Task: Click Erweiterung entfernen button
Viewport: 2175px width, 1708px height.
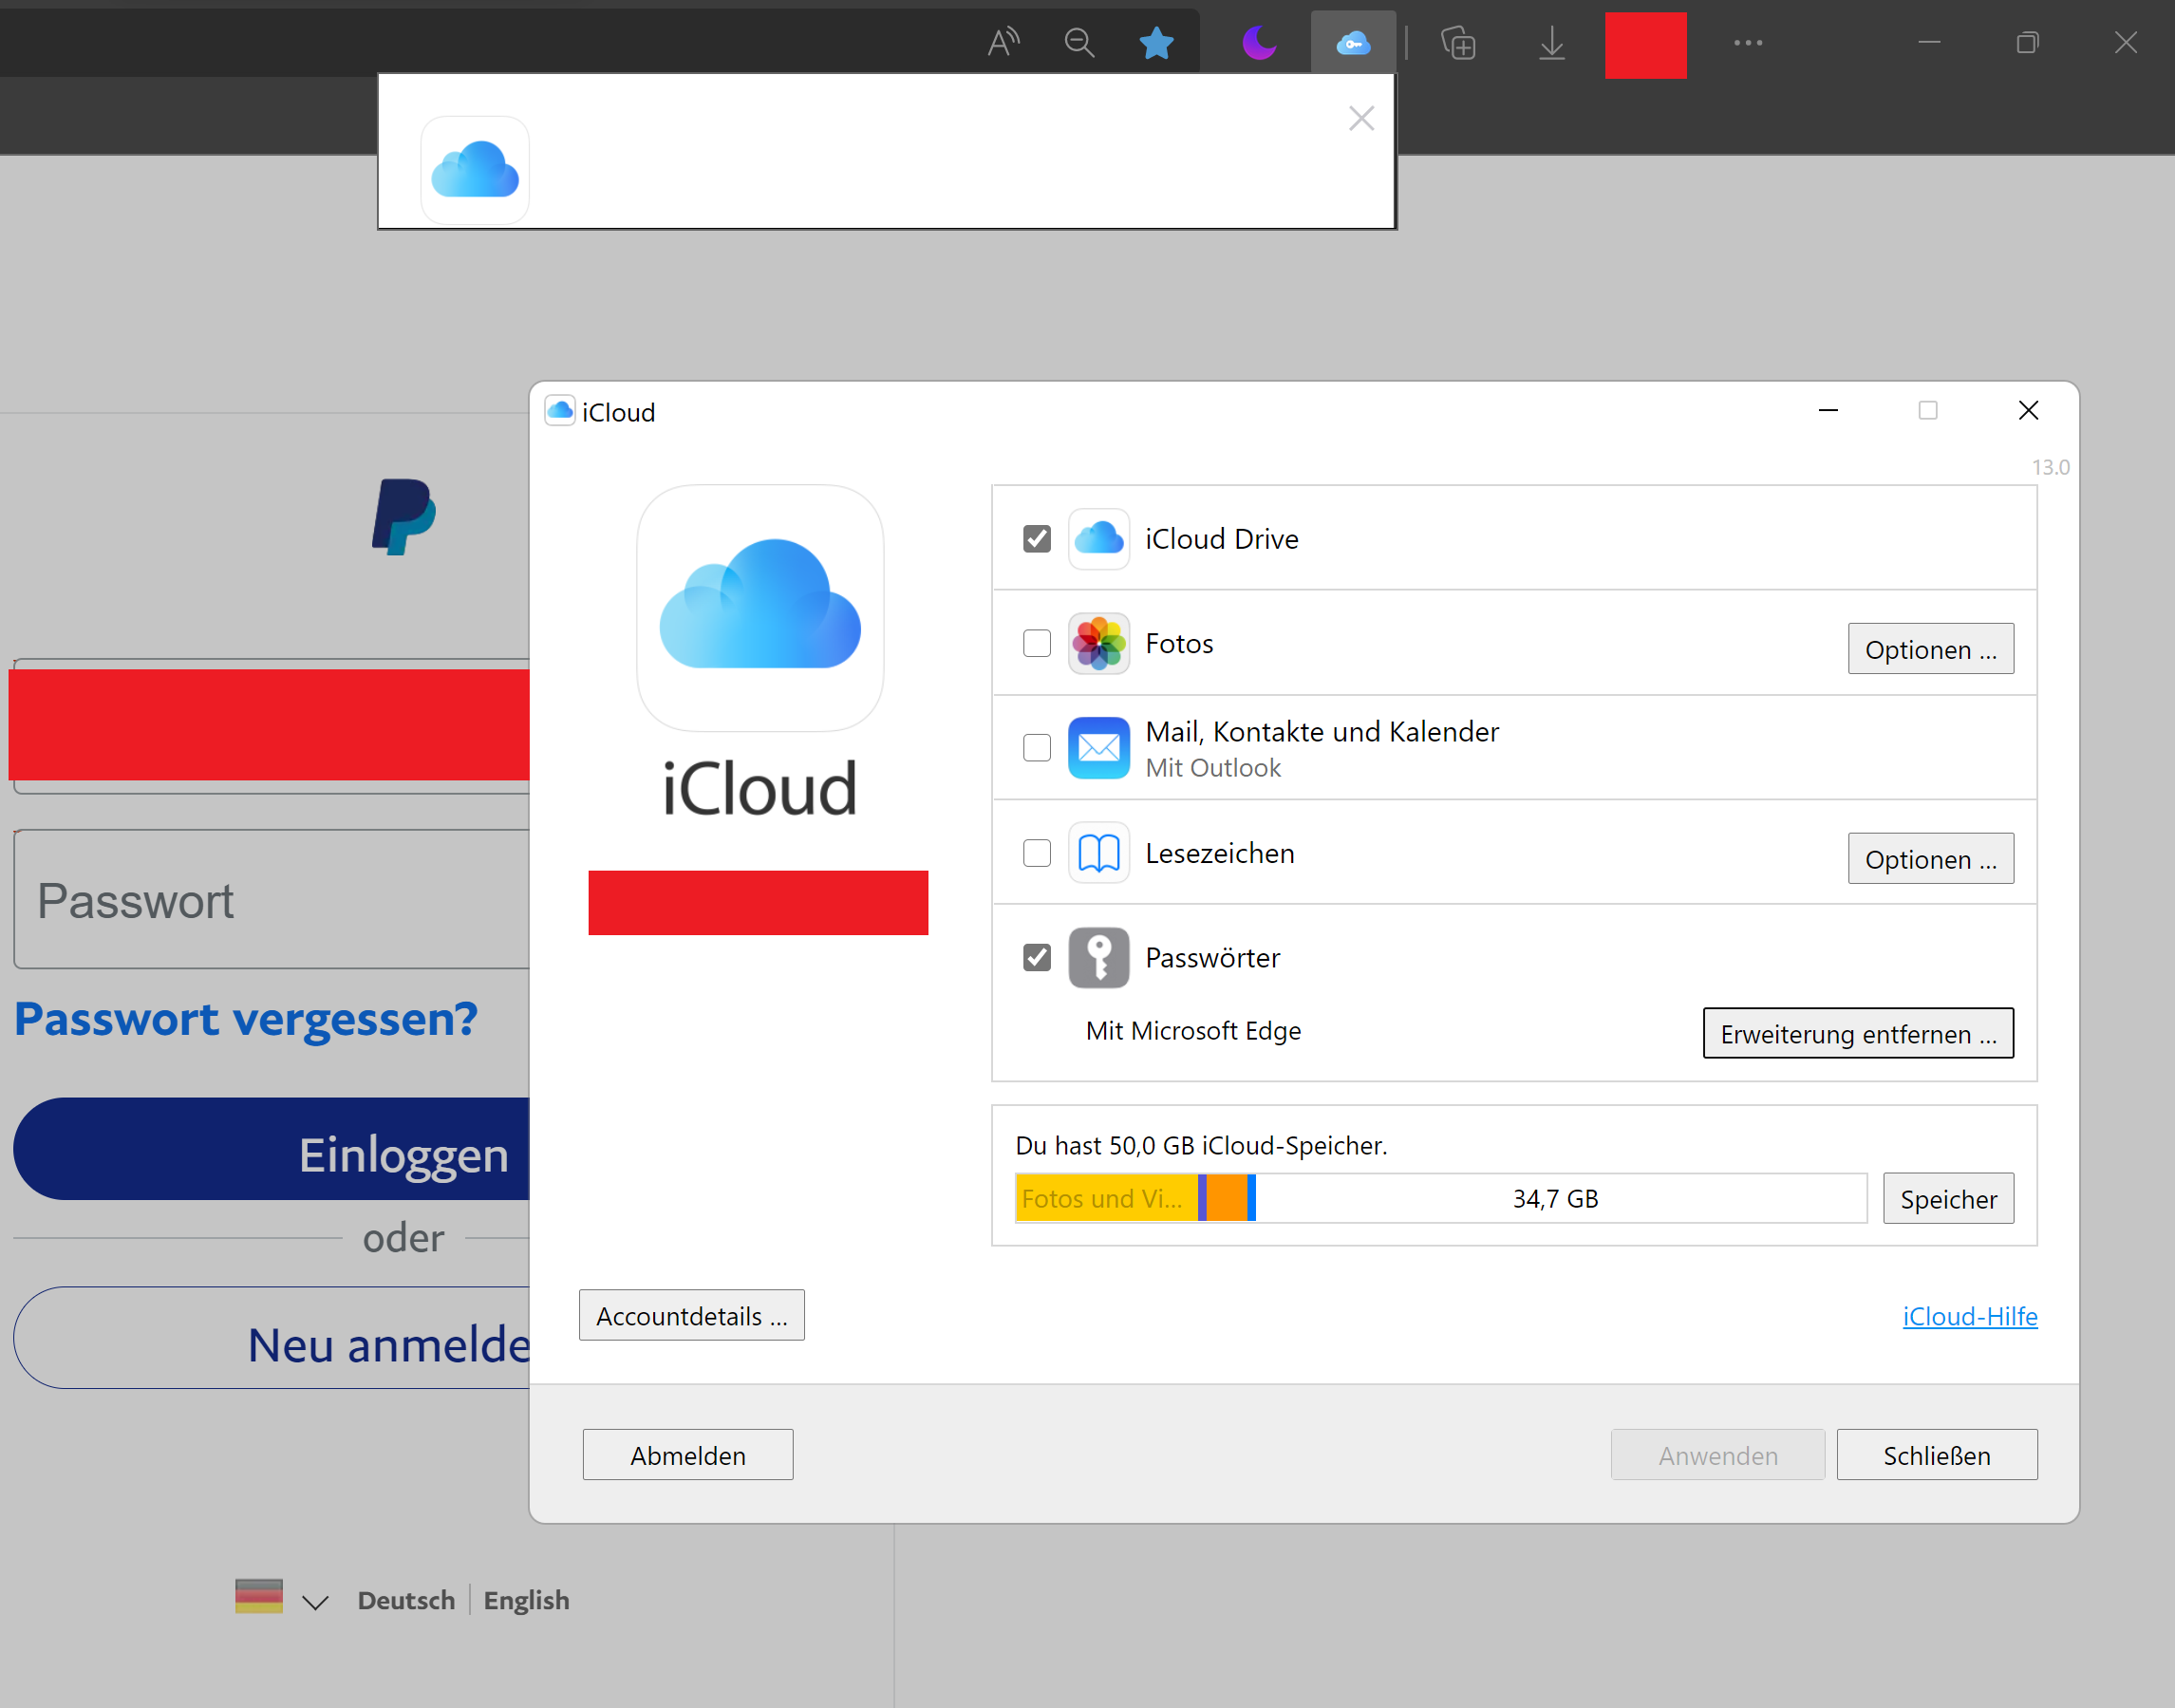Action: point(1858,1033)
